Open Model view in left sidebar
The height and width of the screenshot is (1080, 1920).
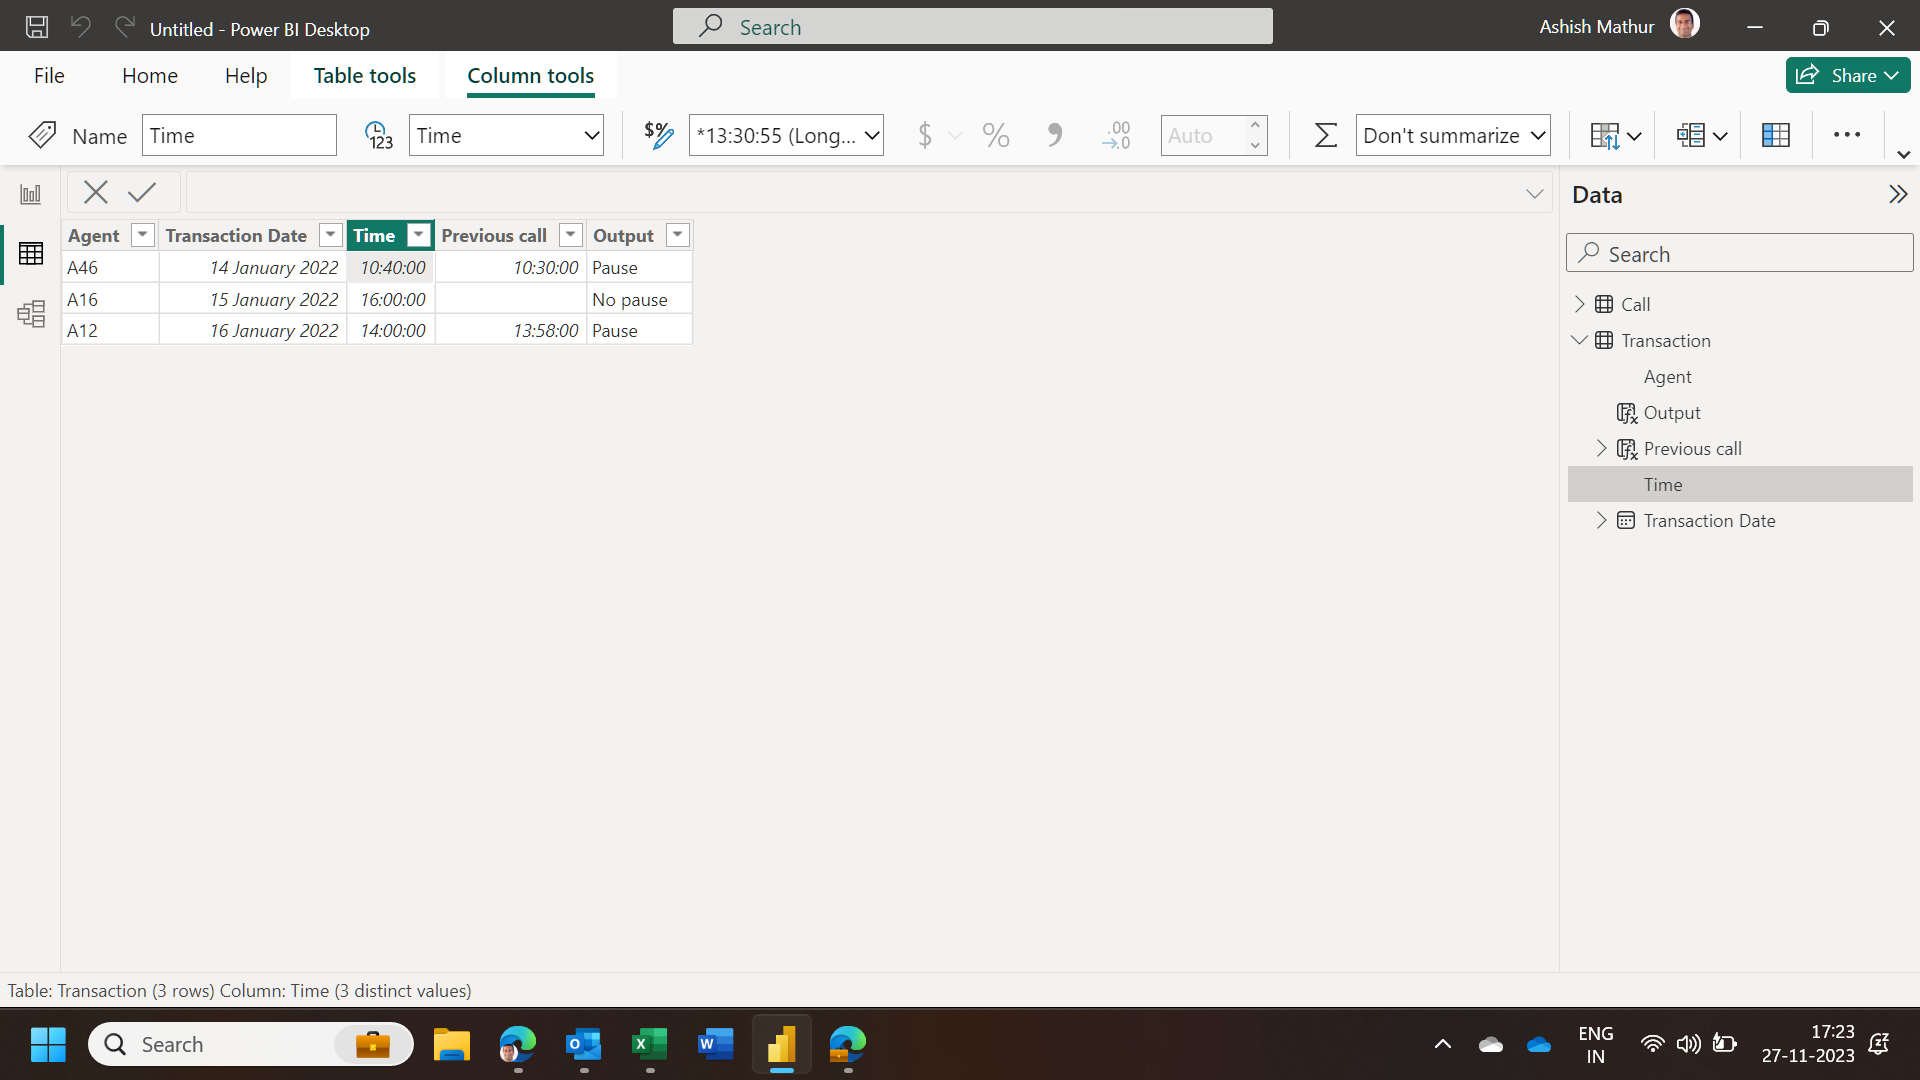point(31,314)
